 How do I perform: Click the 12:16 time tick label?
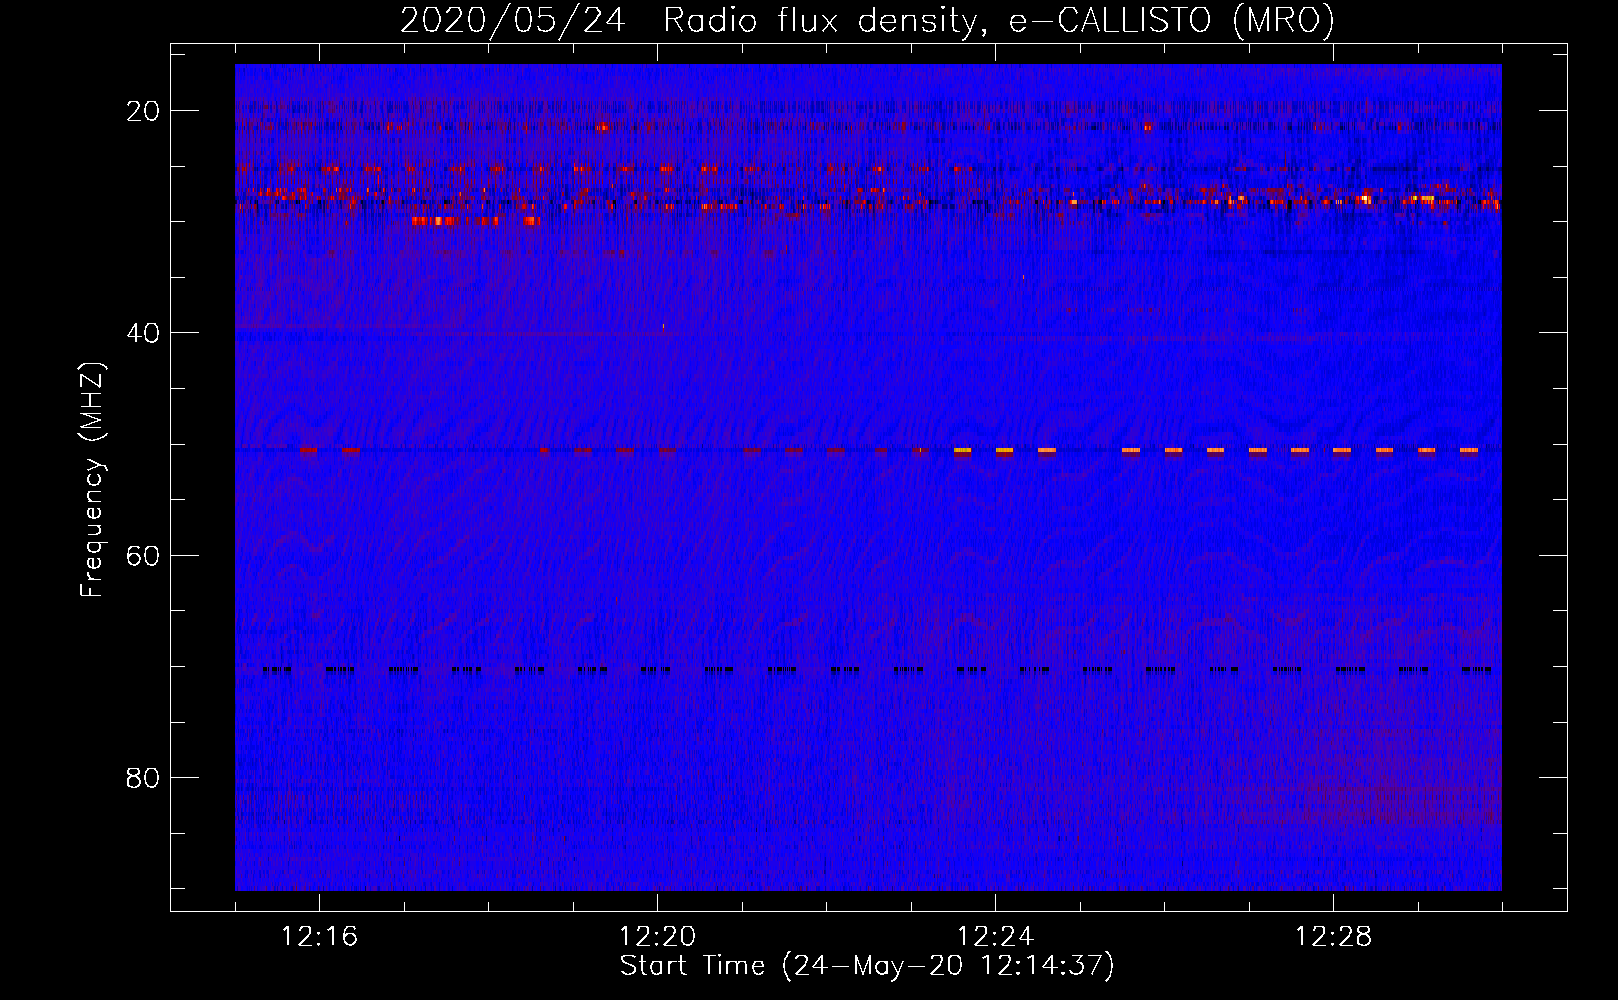320,937
